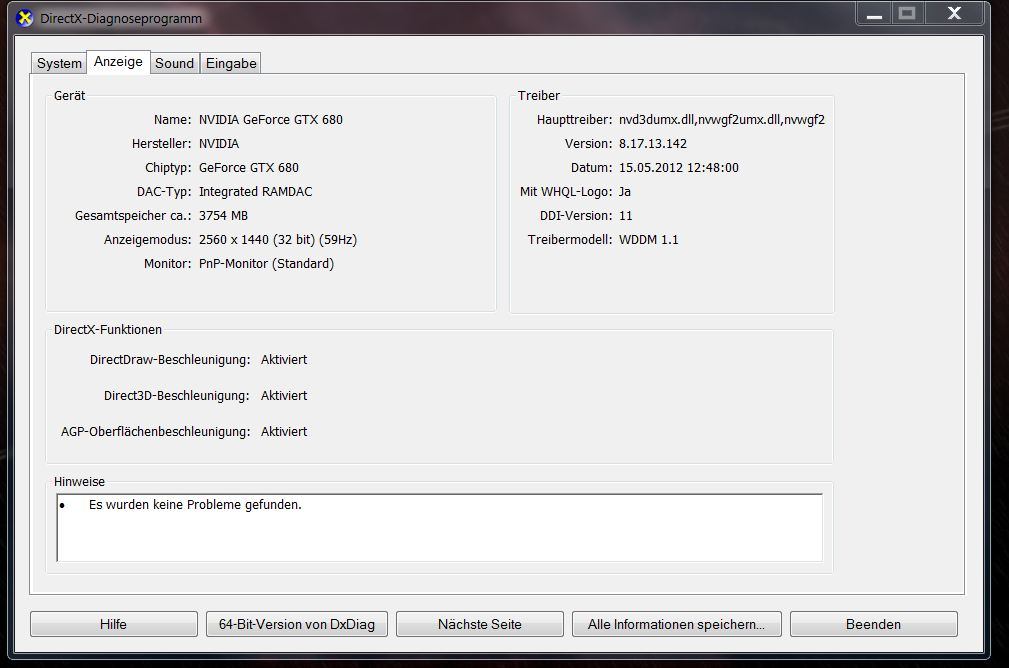Click the 'Mit WHQL-Logo' value 'Ja'
This screenshot has height=668, width=1009.
tap(624, 192)
